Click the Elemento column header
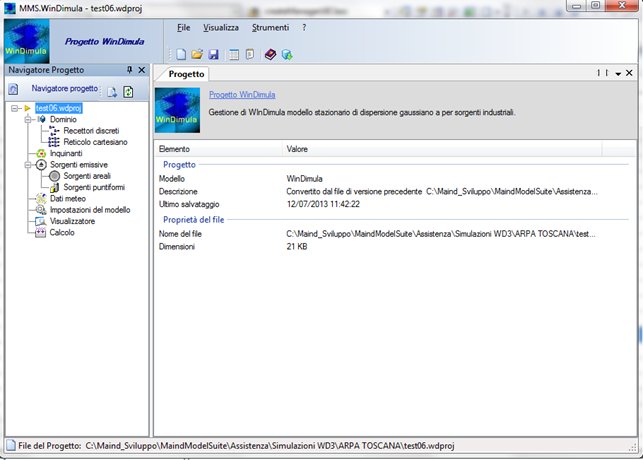The height and width of the screenshot is (460, 643). (x=219, y=149)
